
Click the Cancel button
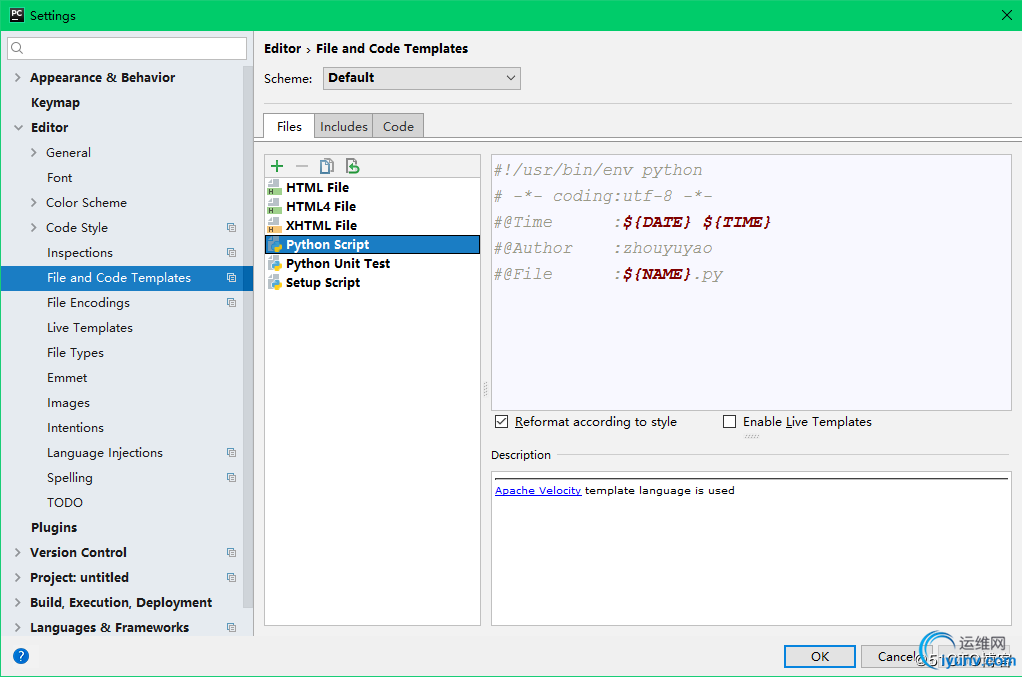click(x=896, y=656)
